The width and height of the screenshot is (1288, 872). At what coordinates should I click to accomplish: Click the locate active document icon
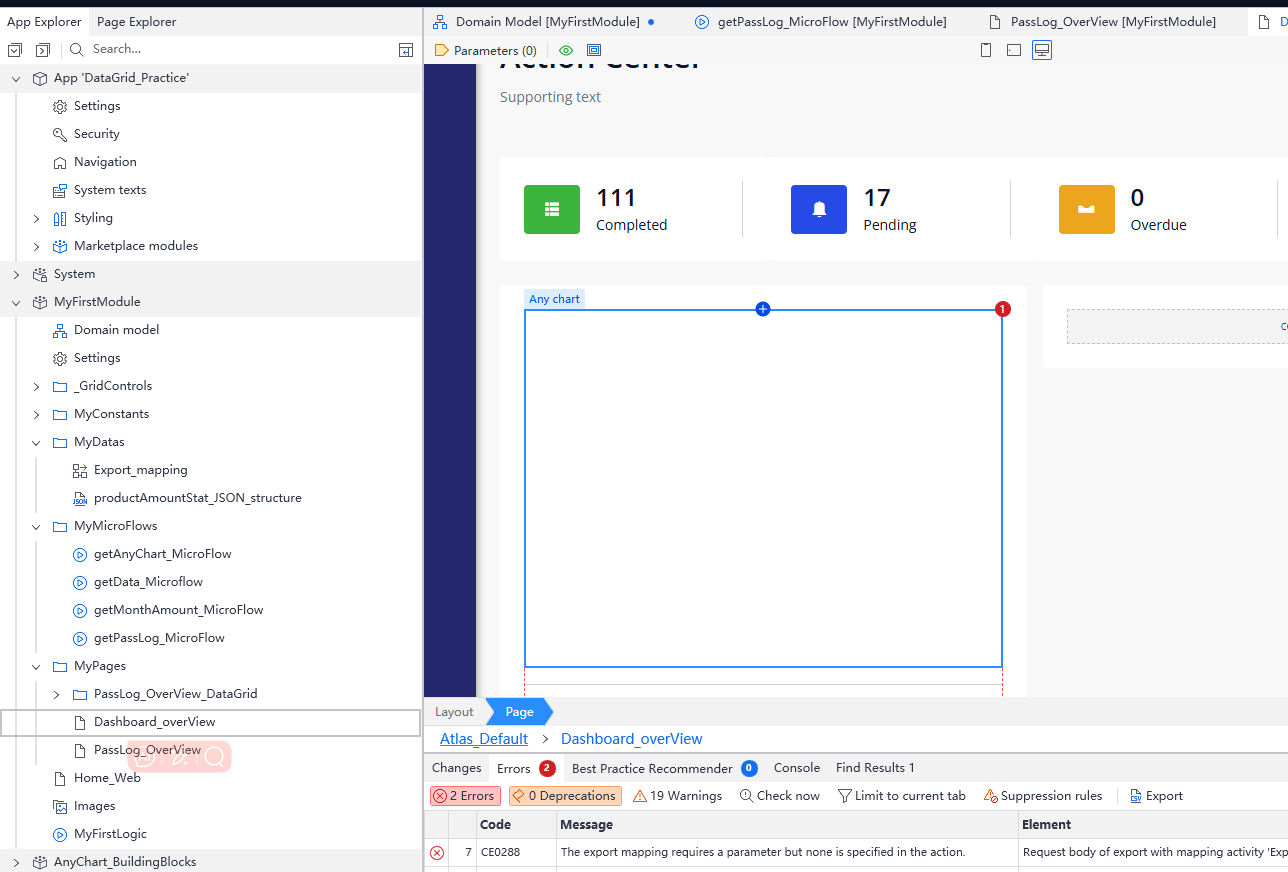coord(406,49)
